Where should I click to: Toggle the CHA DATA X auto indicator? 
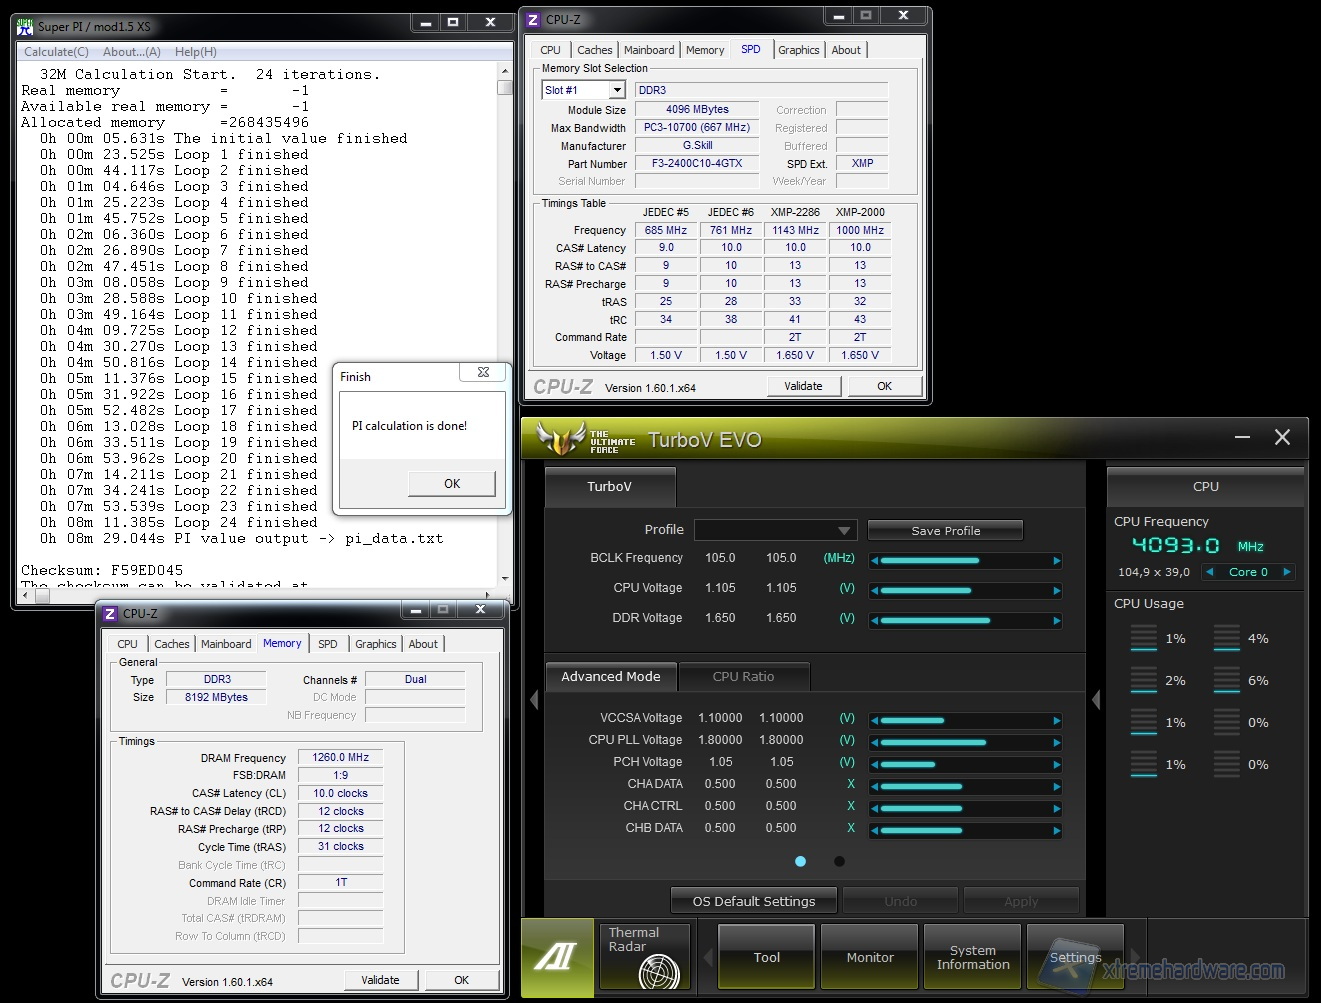(x=851, y=784)
